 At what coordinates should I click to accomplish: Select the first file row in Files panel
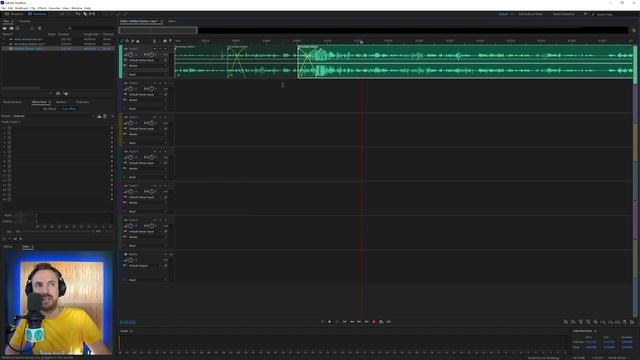click(58, 39)
